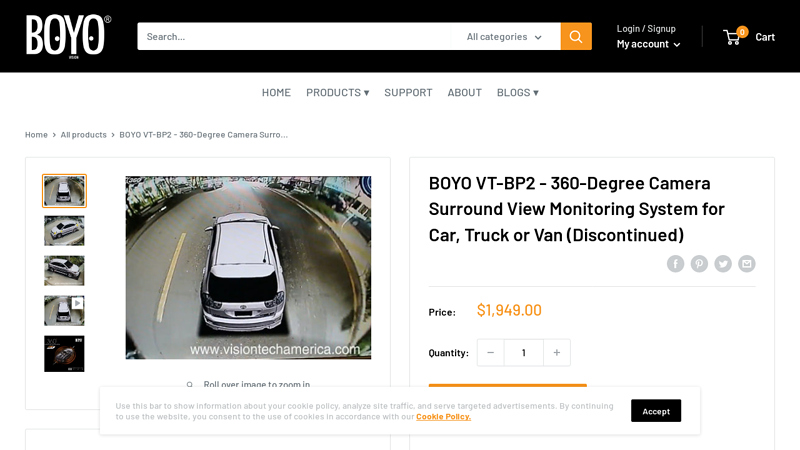
Task: Click the orange search magnifier button
Action: pos(575,37)
